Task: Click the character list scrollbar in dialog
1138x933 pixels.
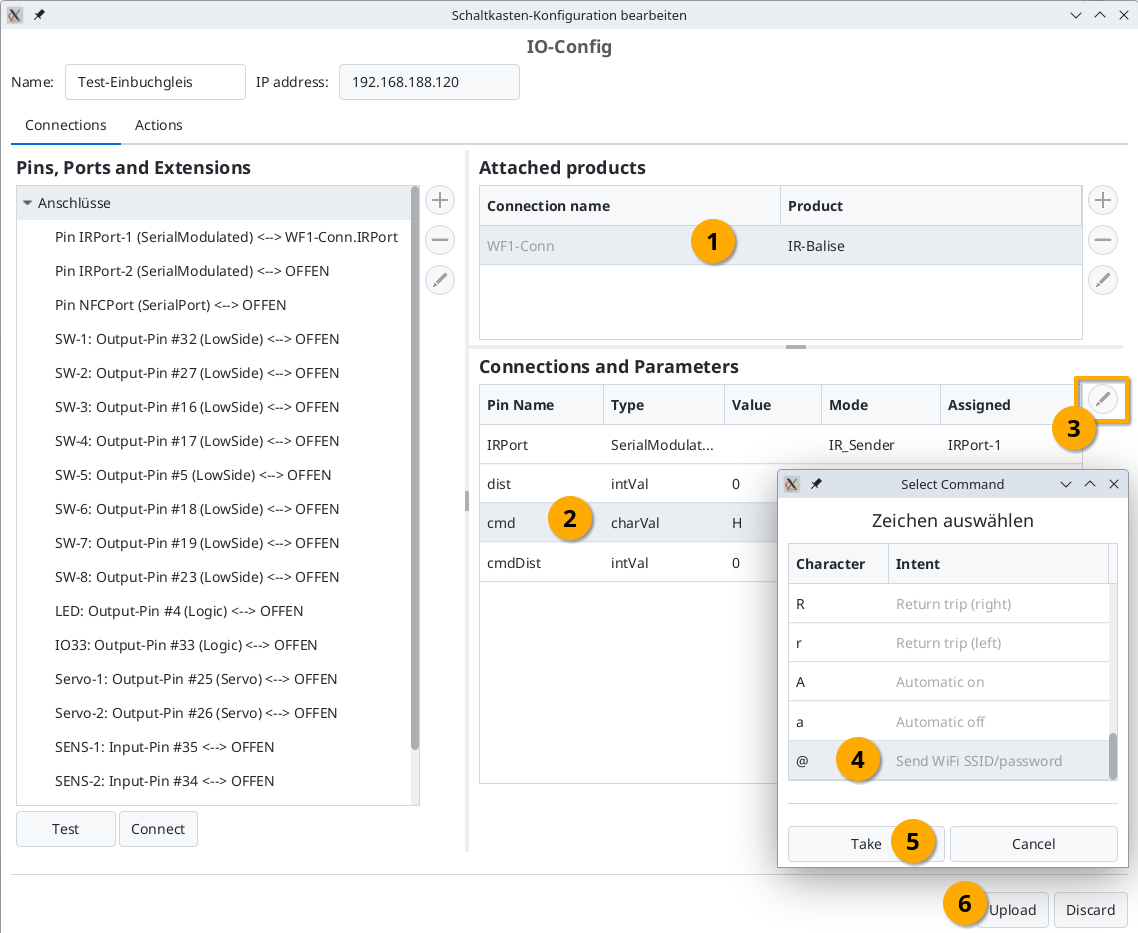Action: tap(1113, 756)
